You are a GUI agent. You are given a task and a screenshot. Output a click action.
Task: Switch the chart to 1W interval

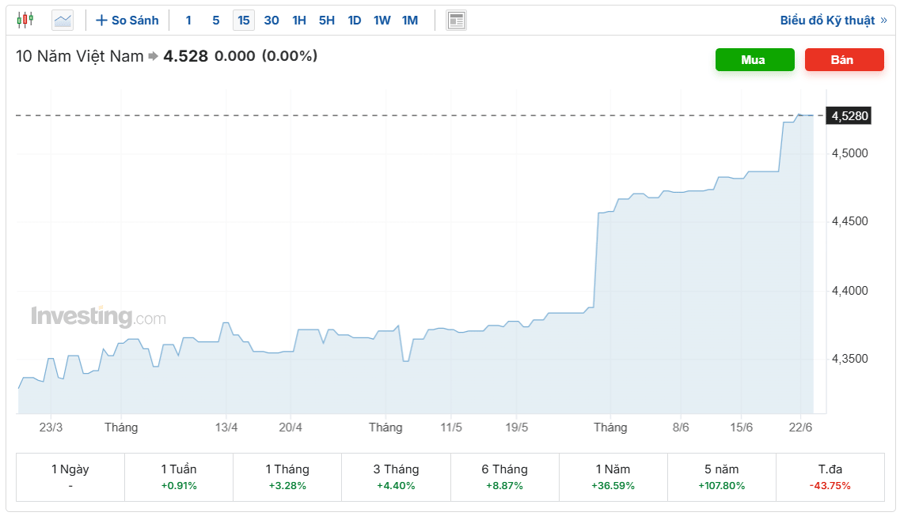(382, 21)
